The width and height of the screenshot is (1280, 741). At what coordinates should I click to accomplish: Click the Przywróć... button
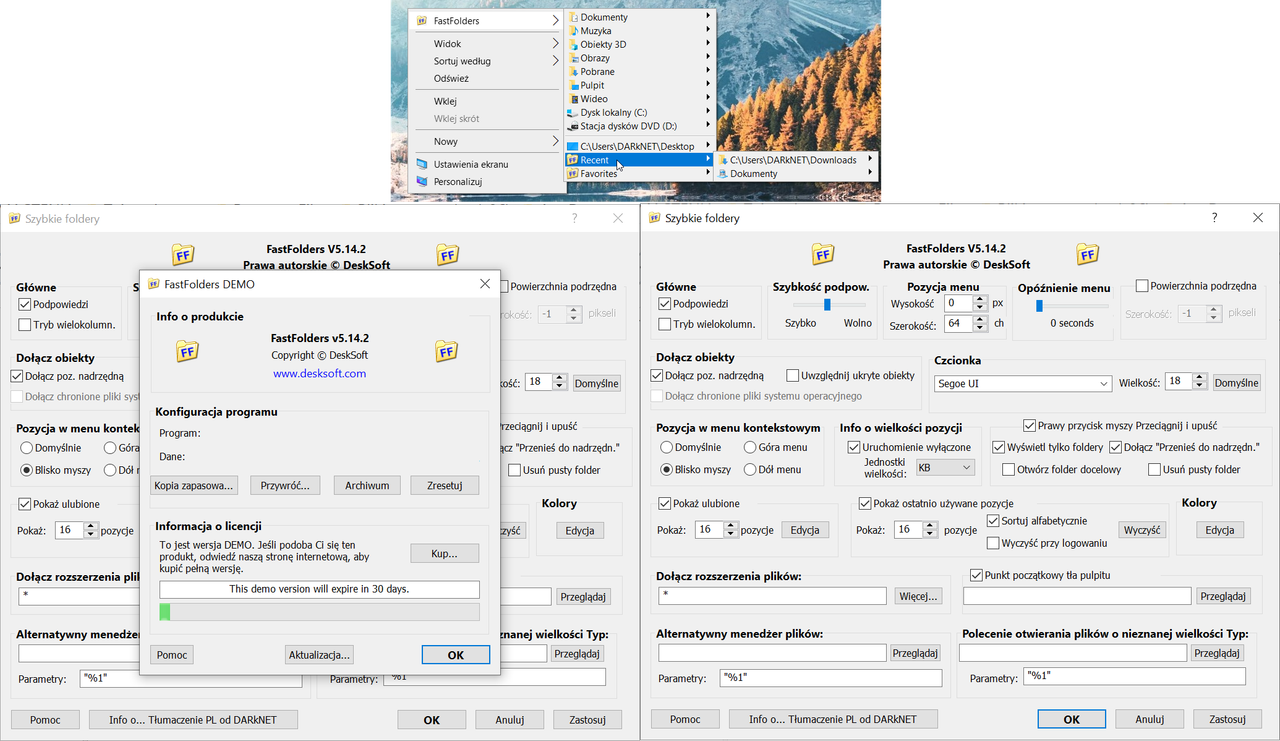click(285, 485)
